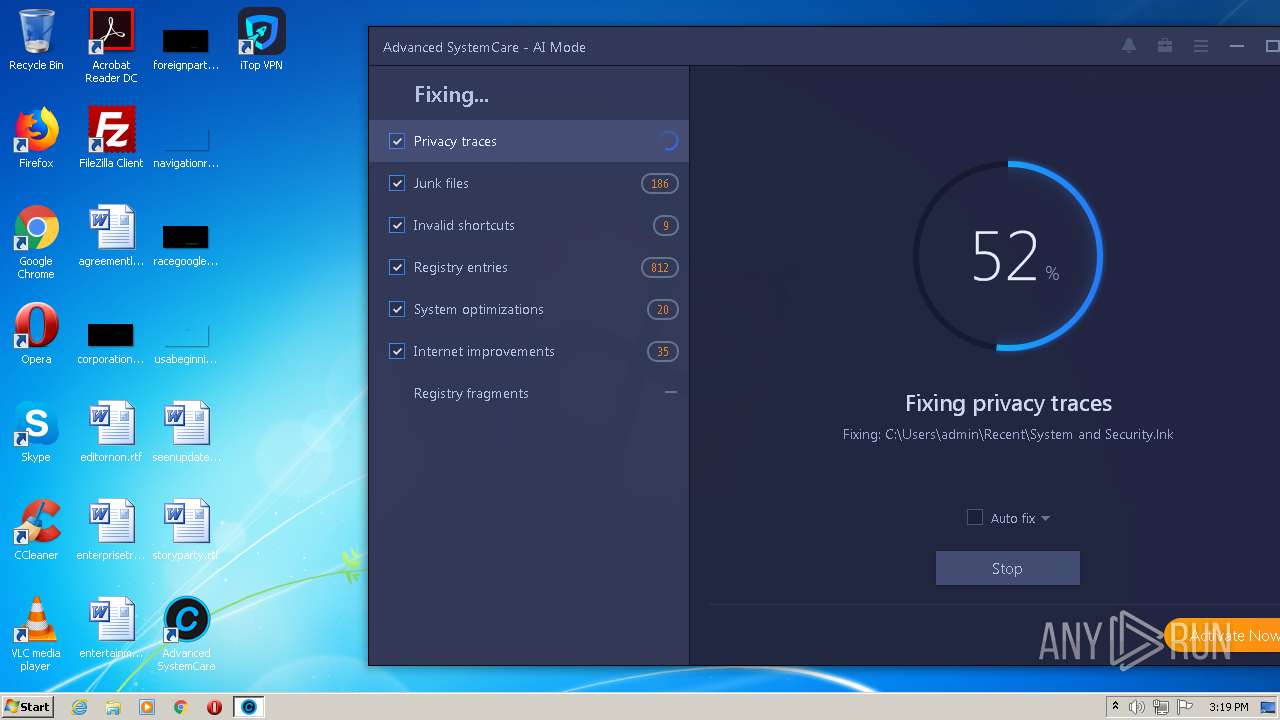The width and height of the screenshot is (1280, 720).
Task: Open Advanced SystemCare desktop shortcut
Action: pos(186,634)
